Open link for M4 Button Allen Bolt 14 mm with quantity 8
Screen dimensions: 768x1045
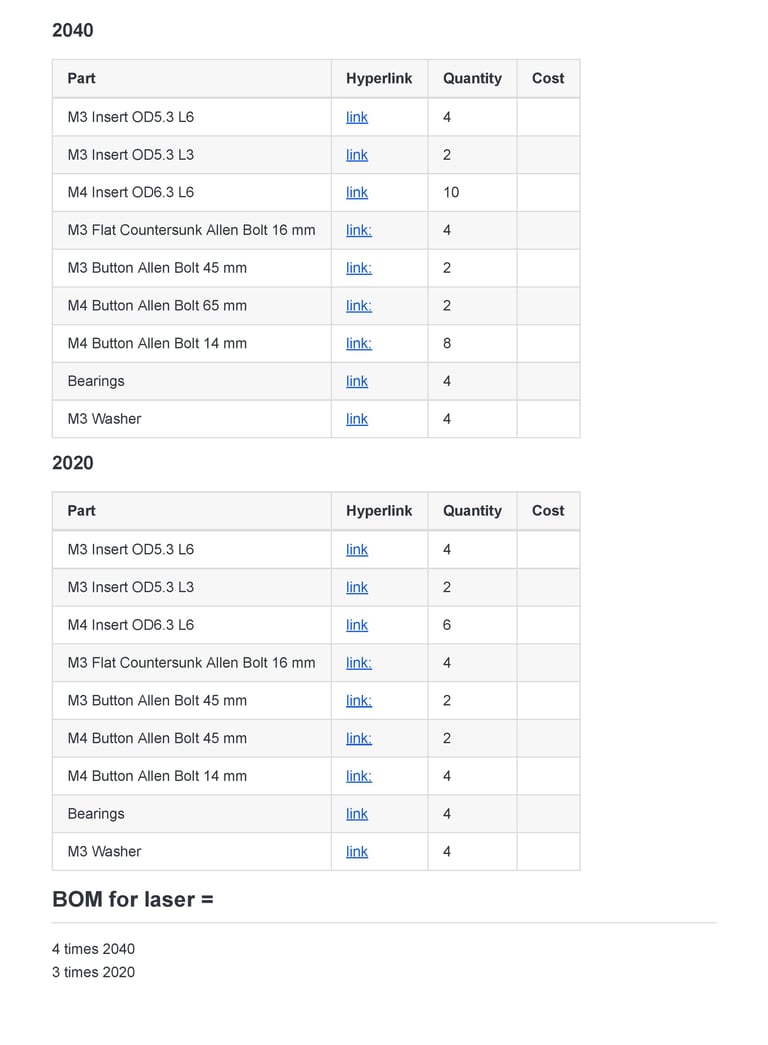359,344
